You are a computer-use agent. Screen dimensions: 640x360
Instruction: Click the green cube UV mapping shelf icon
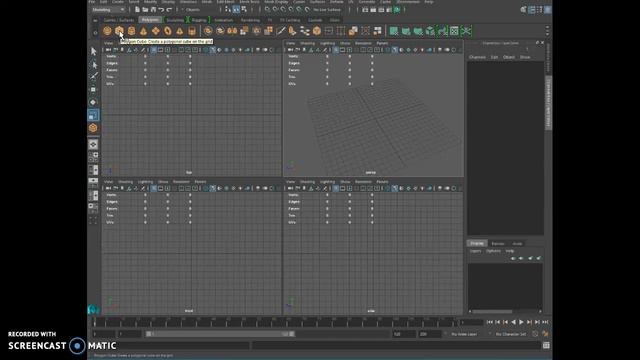pyautogui.click(x=430, y=31)
